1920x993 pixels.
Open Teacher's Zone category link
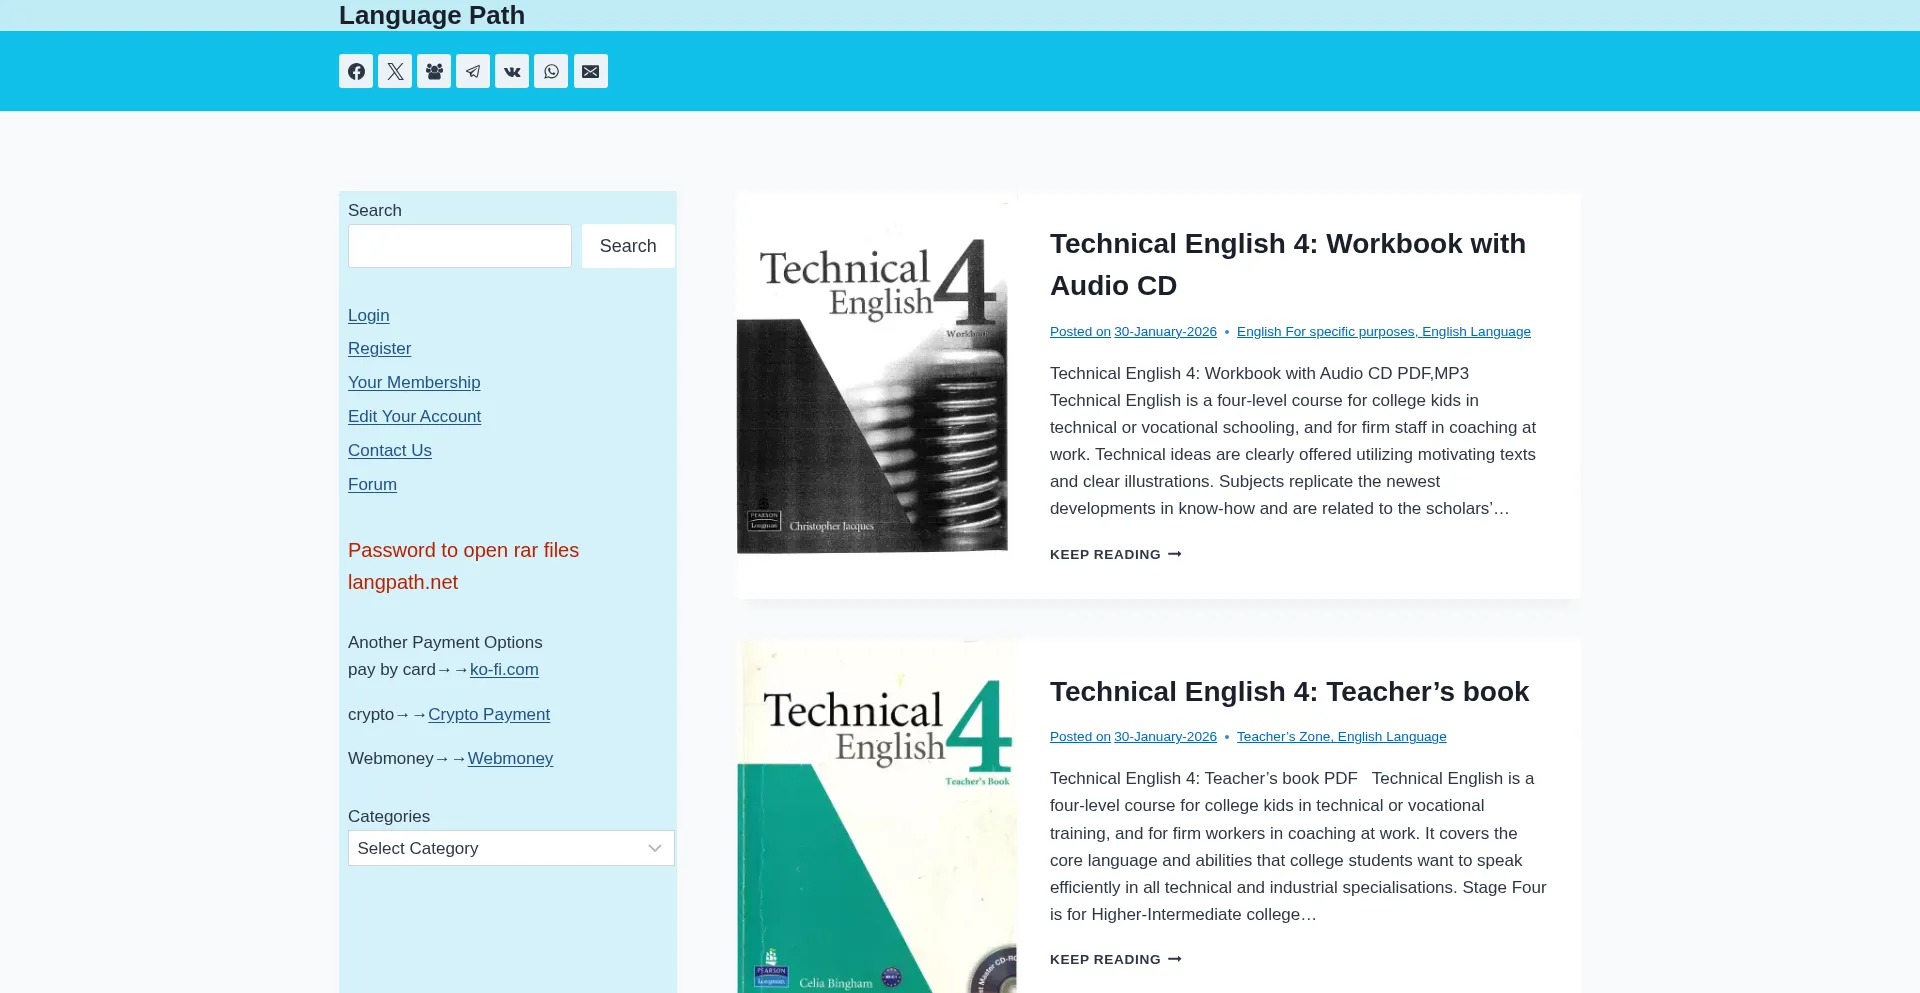(1284, 737)
